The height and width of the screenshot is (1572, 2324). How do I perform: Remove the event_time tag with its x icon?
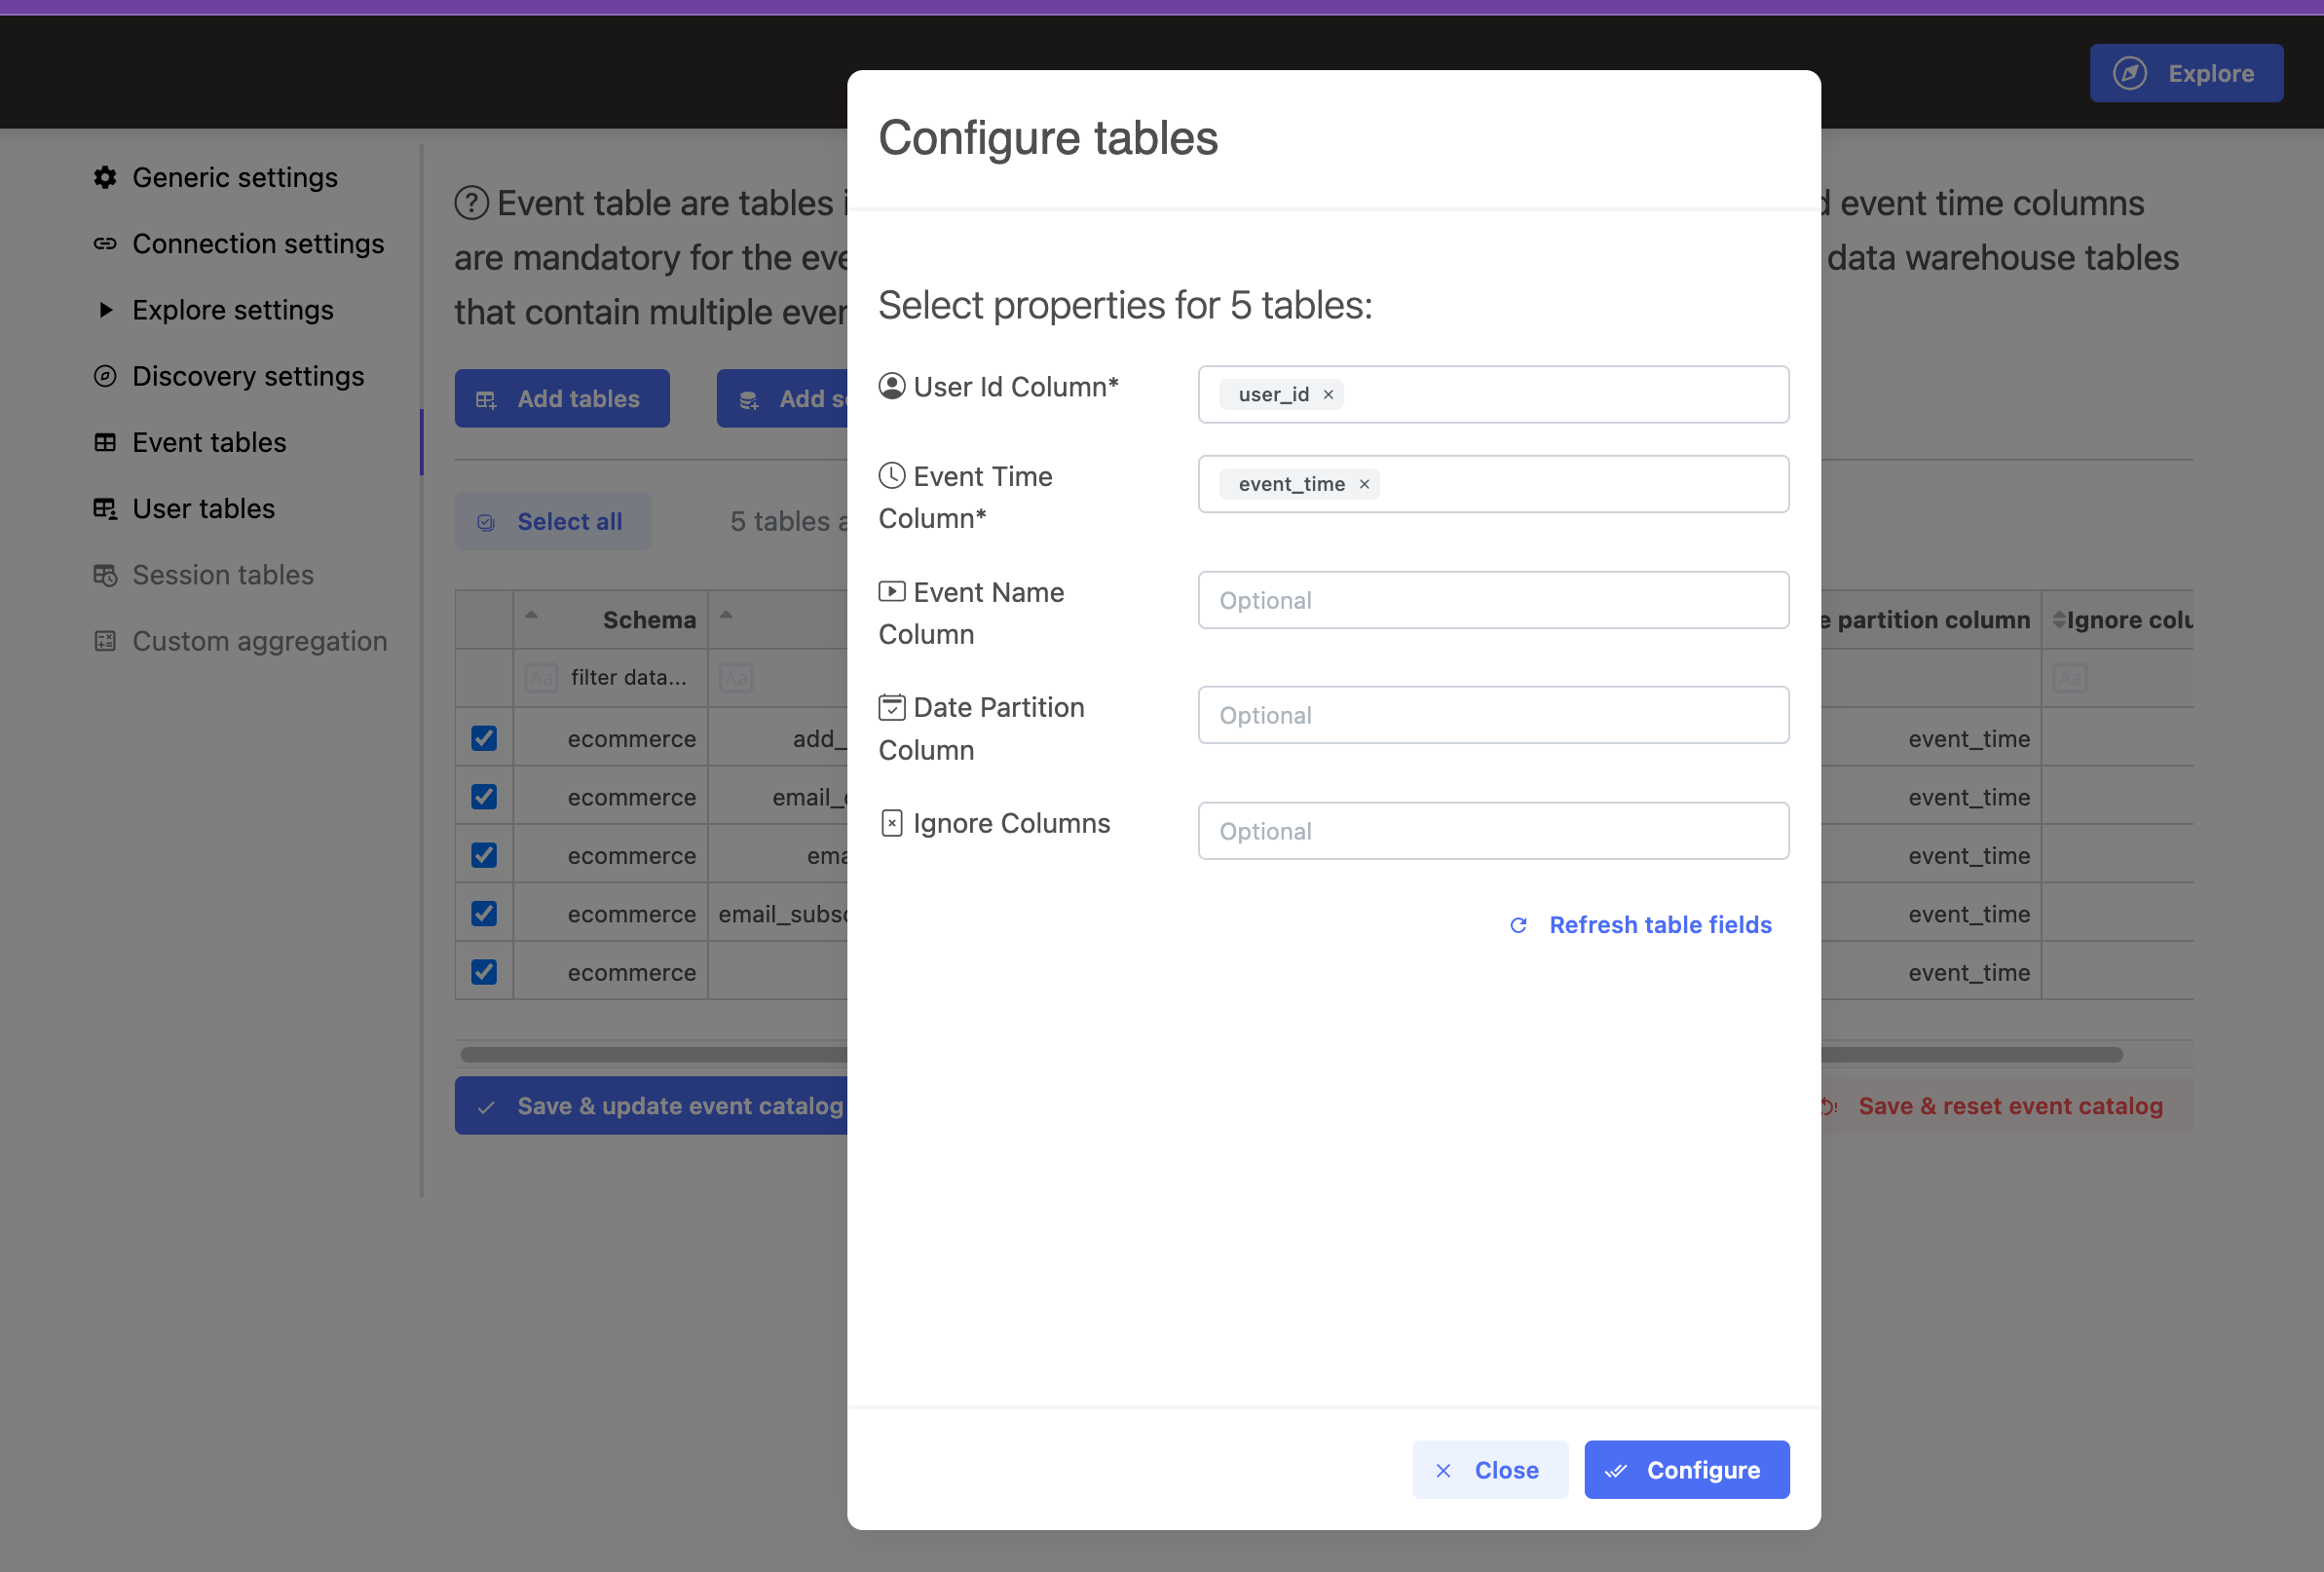1364,485
